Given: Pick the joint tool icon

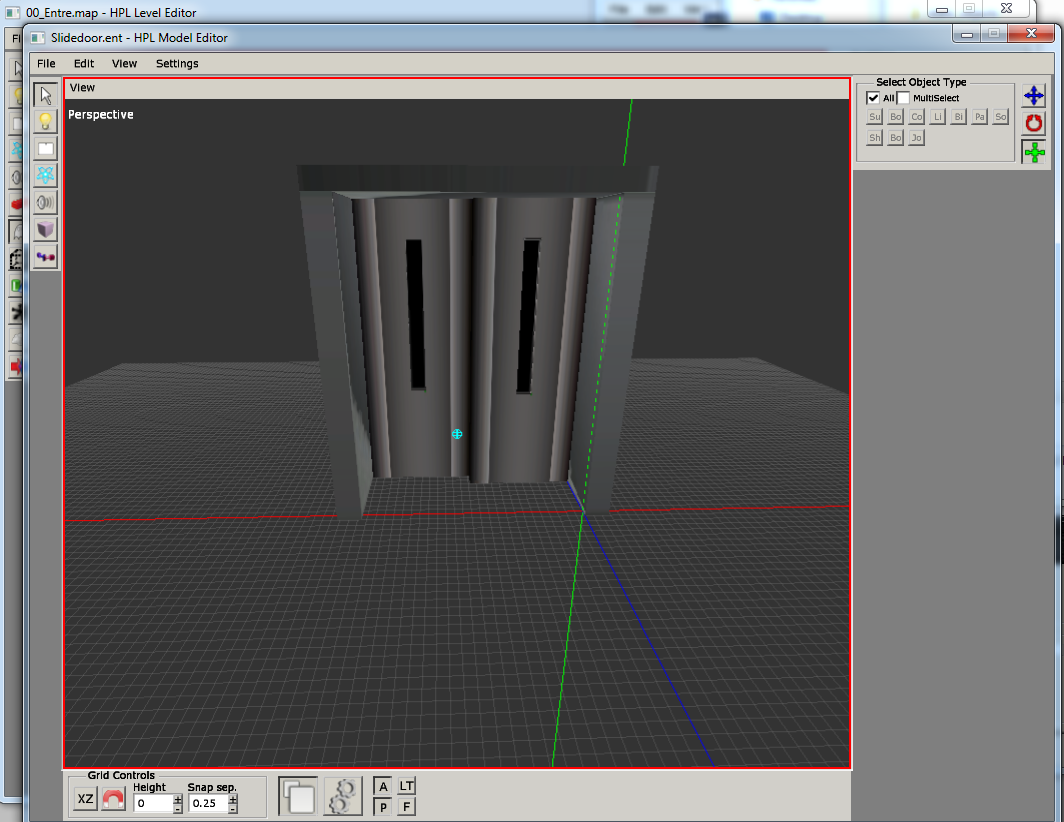Looking at the screenshot, I should (45, 257).
